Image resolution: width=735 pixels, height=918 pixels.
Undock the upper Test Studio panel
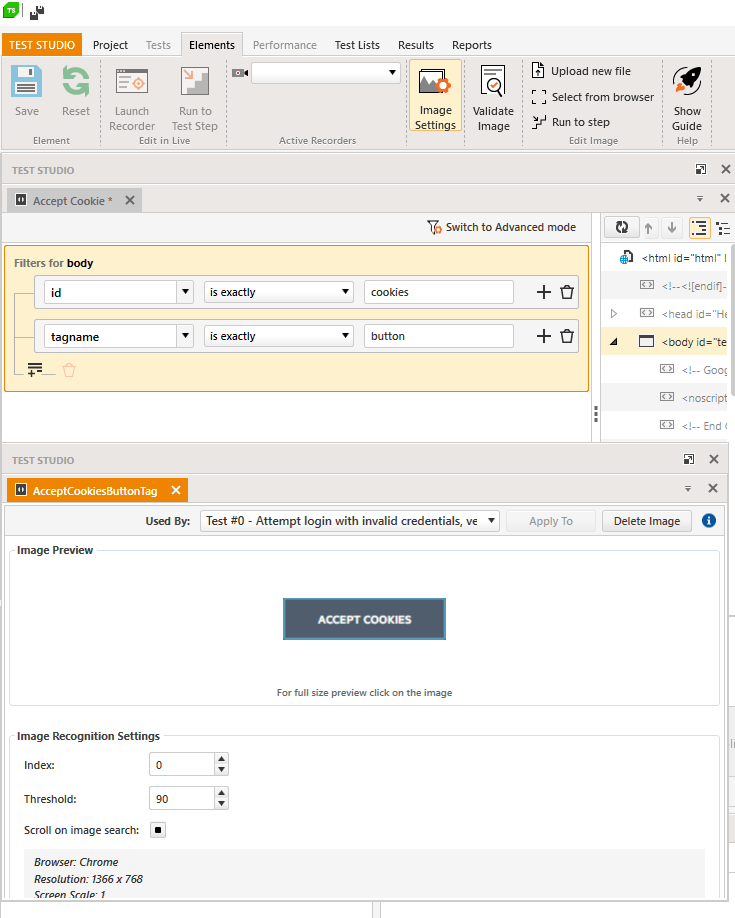pos(700,169)
